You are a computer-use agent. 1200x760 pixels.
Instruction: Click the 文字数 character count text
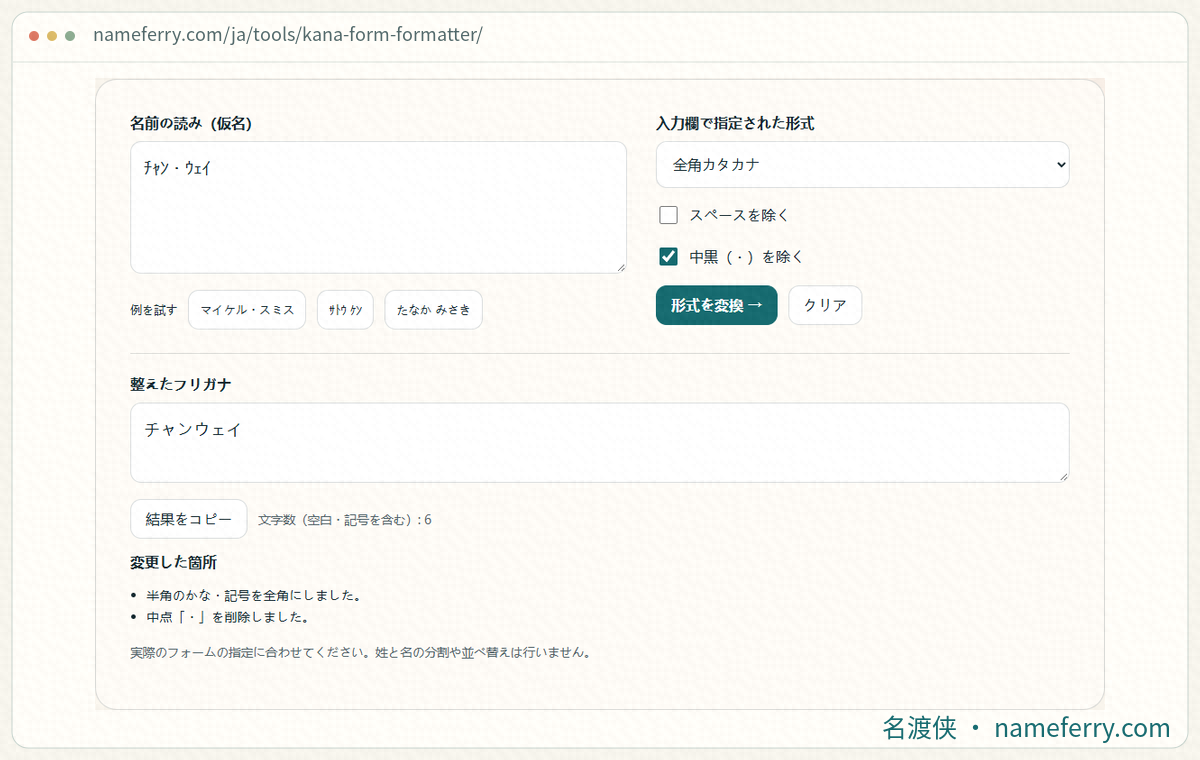click(345, 520)
